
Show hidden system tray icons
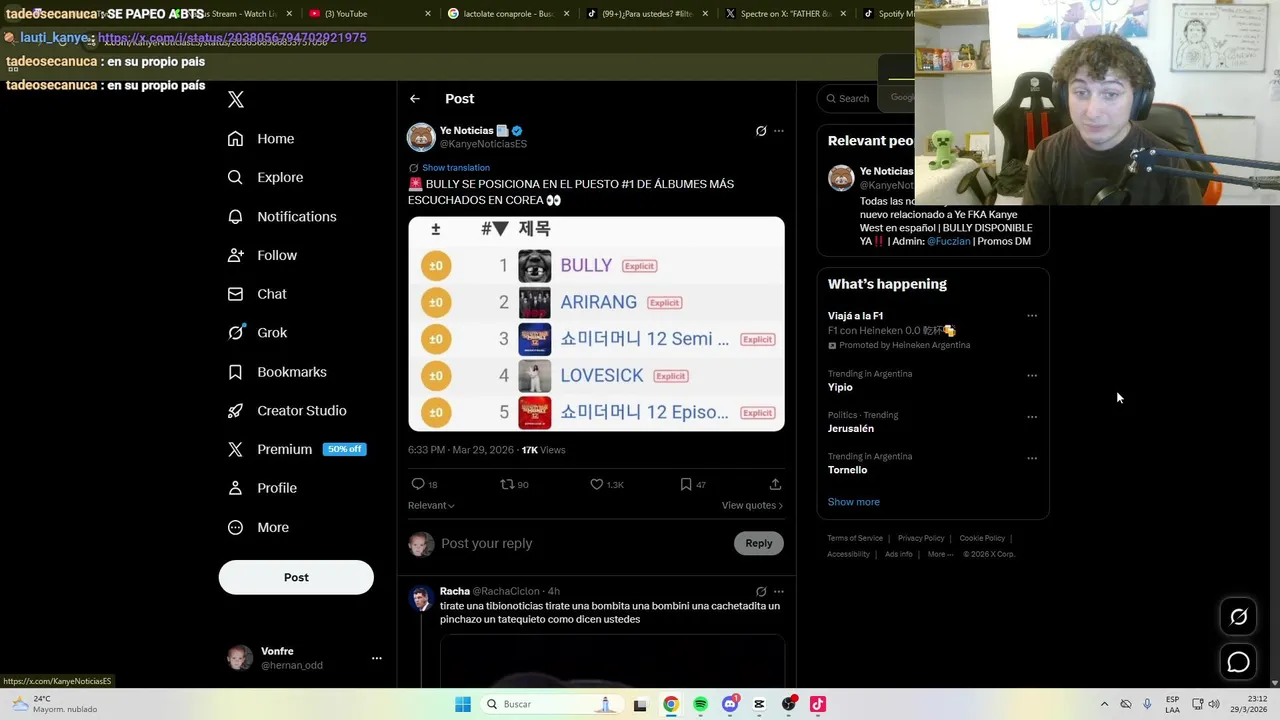[1104, 704]
